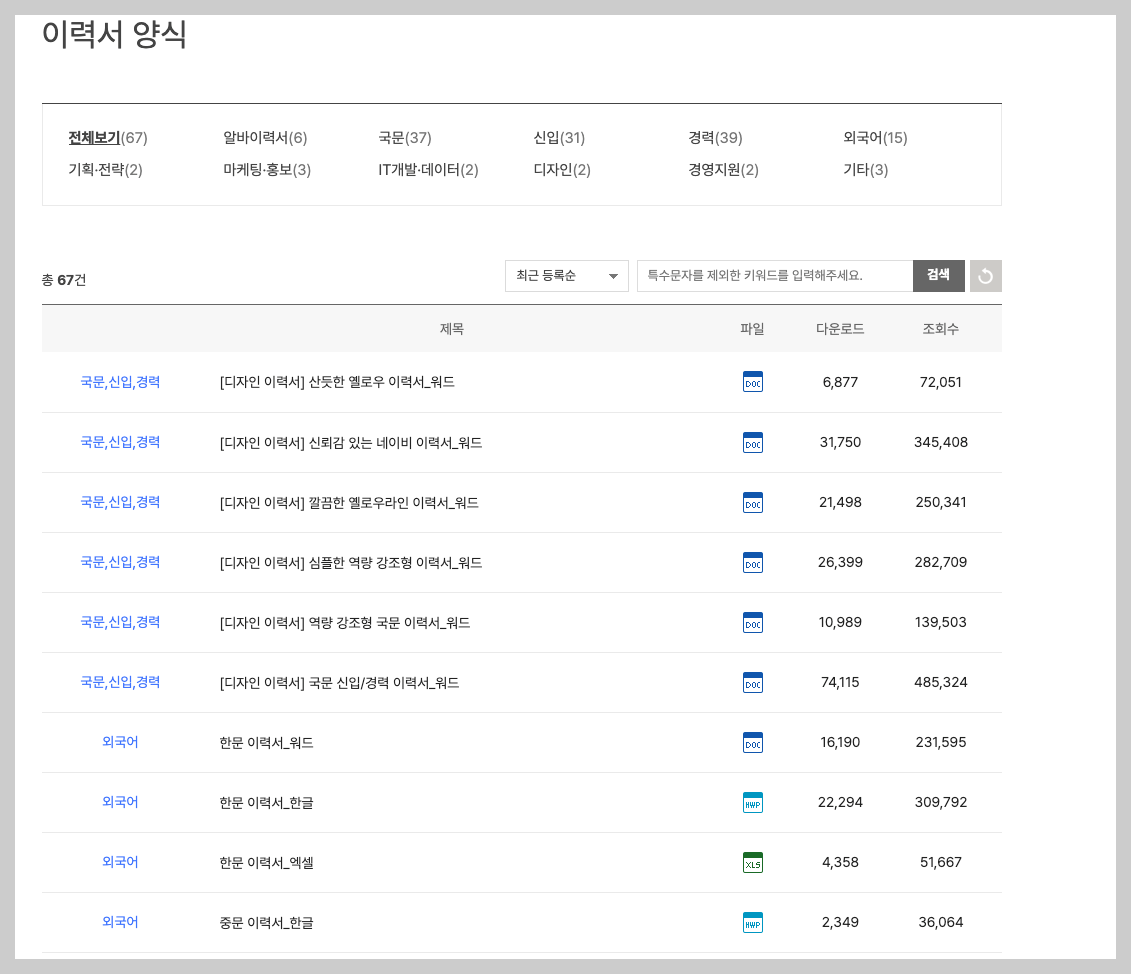The width and height of the screenshot is (1131, 974).
Task: Click the 국문,신입,경력 tag on the first row
Action: [x=119, y=381]
